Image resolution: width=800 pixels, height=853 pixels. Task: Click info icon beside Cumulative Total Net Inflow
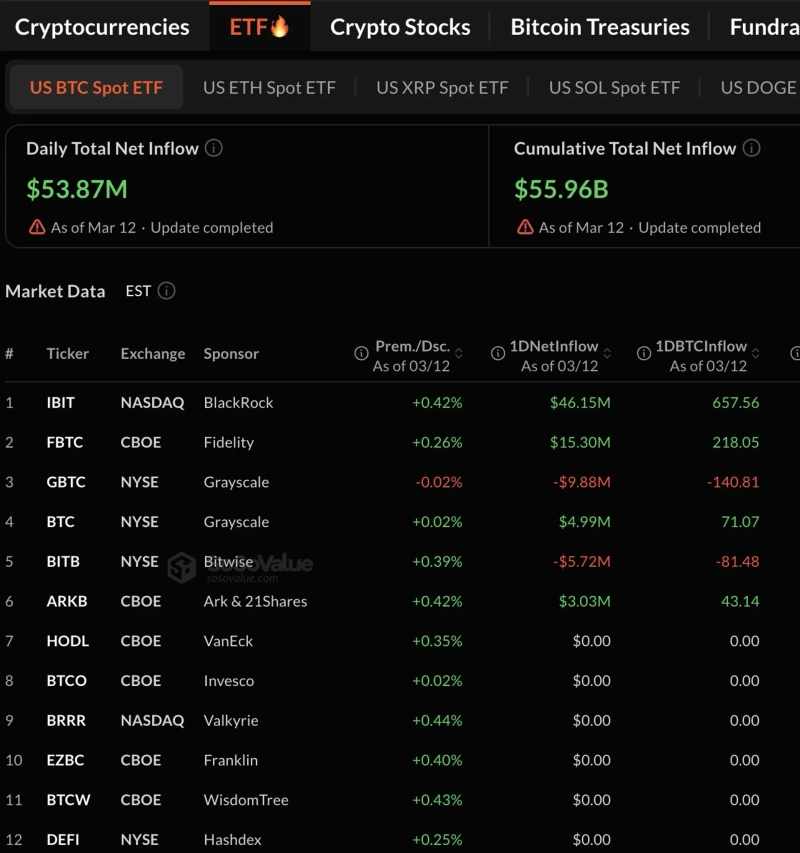(751, 148)
